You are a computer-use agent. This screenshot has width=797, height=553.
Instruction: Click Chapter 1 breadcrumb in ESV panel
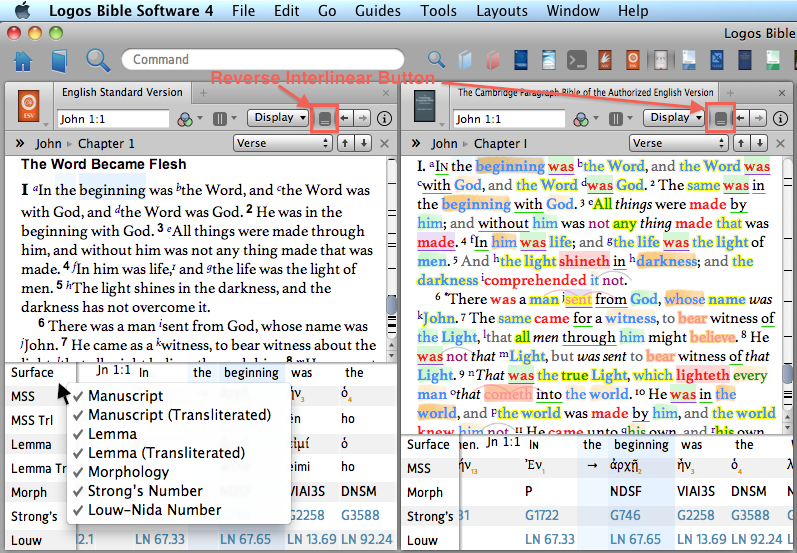tap(106, 144)
